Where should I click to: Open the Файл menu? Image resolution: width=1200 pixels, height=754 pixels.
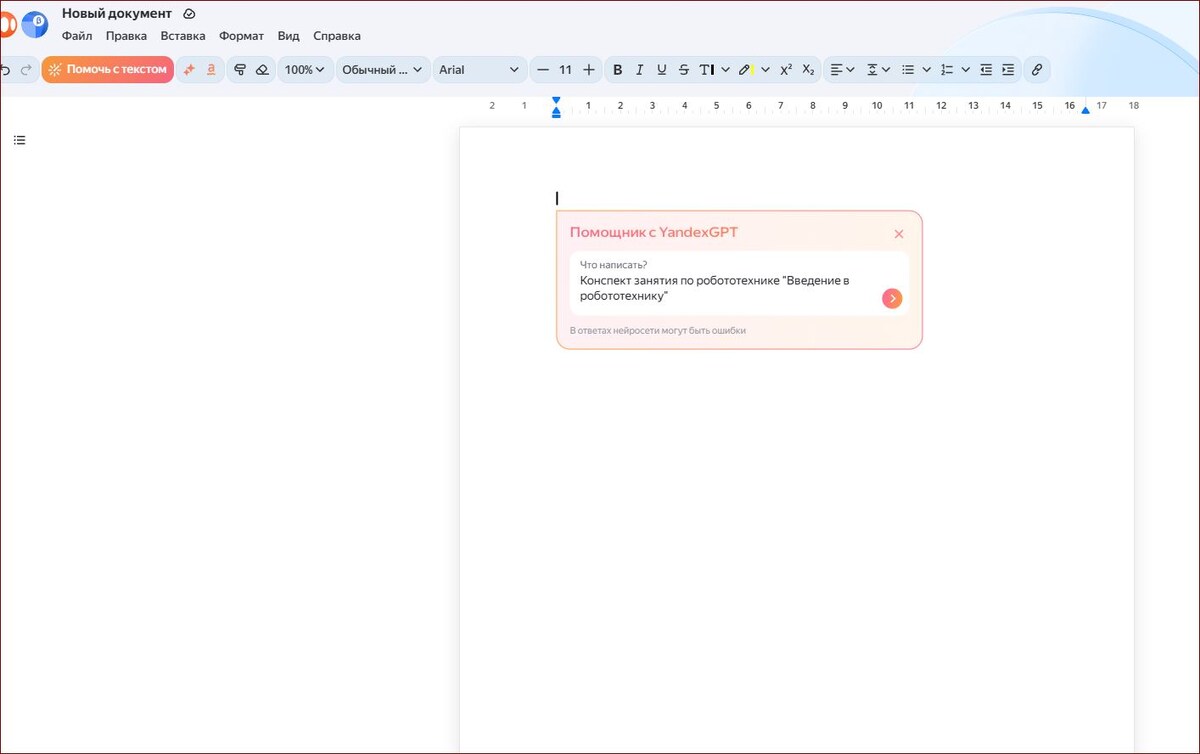click(x=77, y=36)
